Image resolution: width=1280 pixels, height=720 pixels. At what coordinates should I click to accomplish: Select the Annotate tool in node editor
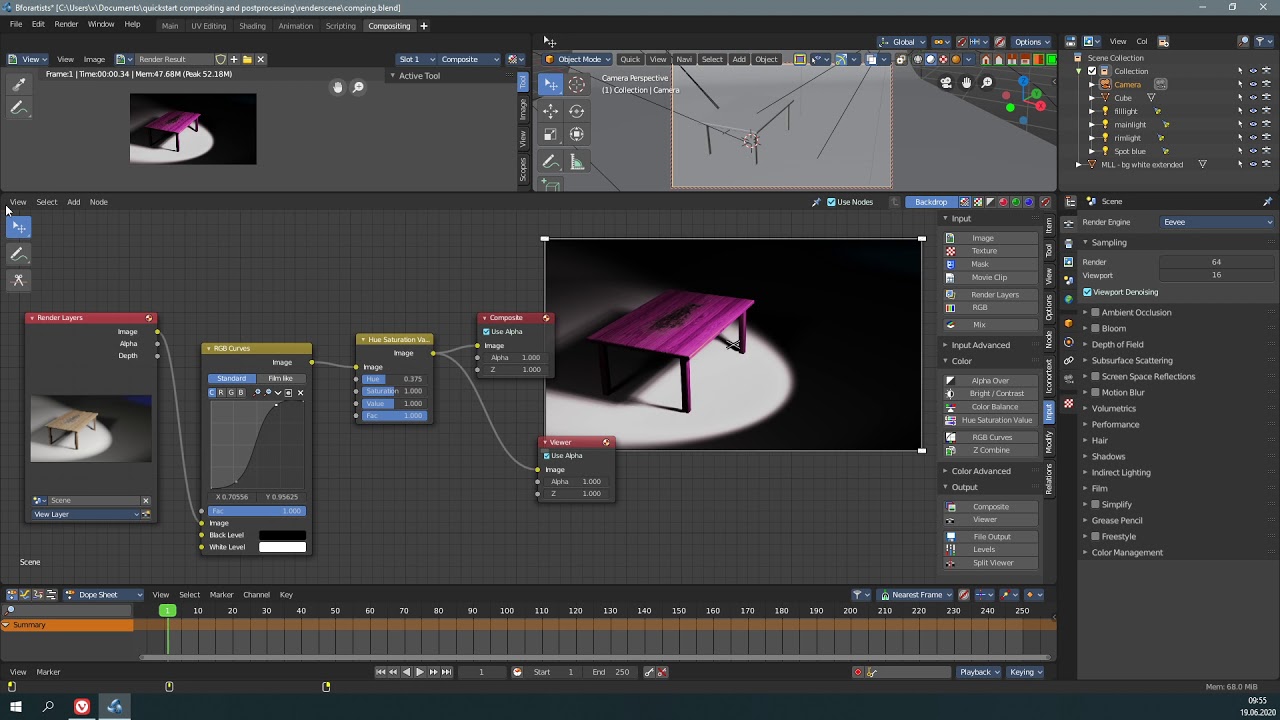19,254
